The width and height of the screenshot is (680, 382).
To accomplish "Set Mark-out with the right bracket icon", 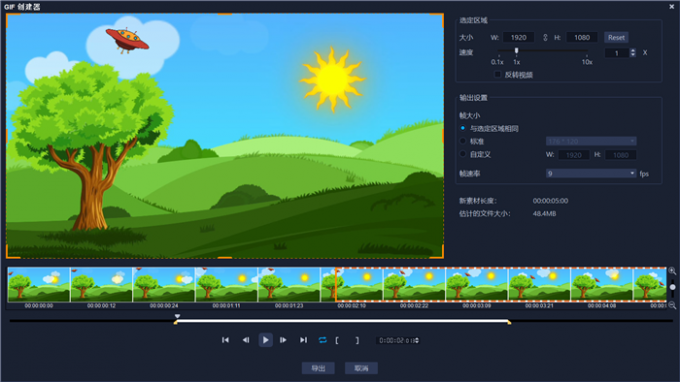I will pyautogui.click(x=357, y=340).
